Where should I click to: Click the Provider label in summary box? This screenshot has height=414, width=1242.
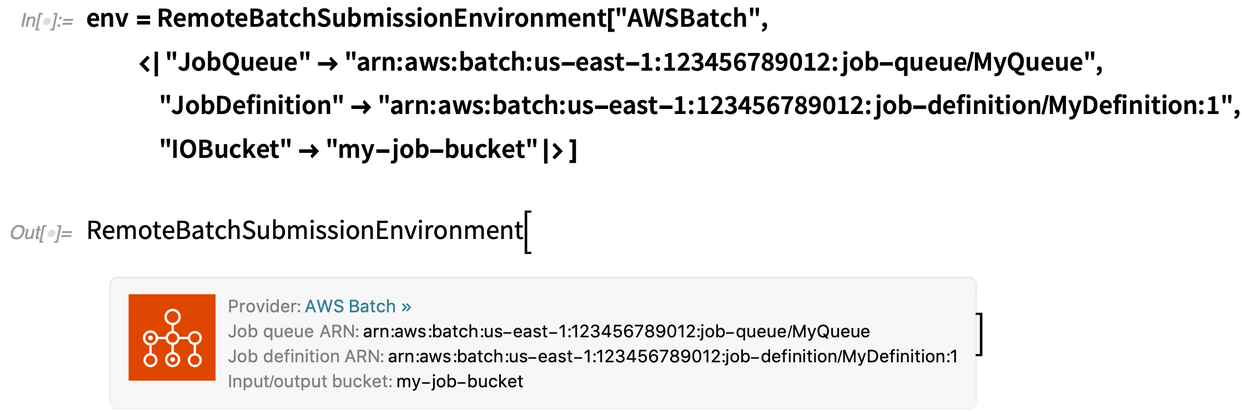point(264,306)
